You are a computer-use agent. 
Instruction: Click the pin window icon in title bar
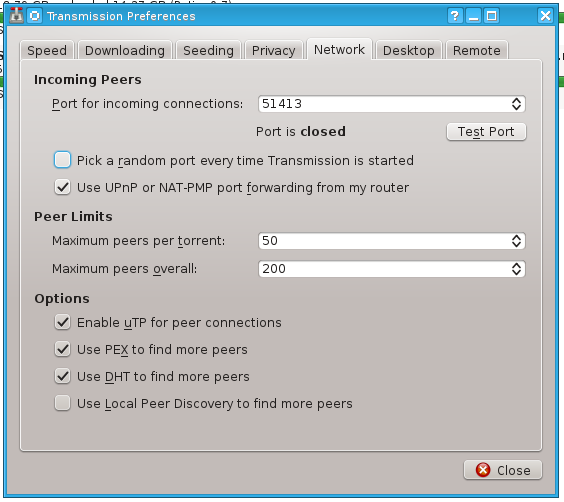tap(35, 16)
